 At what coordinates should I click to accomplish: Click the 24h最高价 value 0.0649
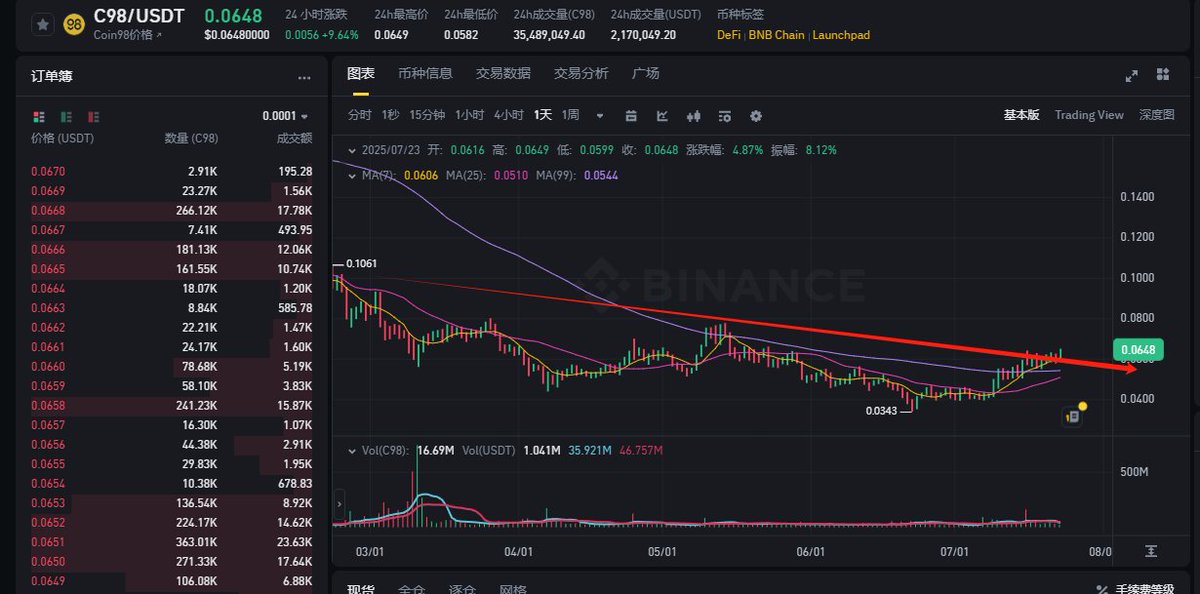pyautogui.click(x=391, y=35)
